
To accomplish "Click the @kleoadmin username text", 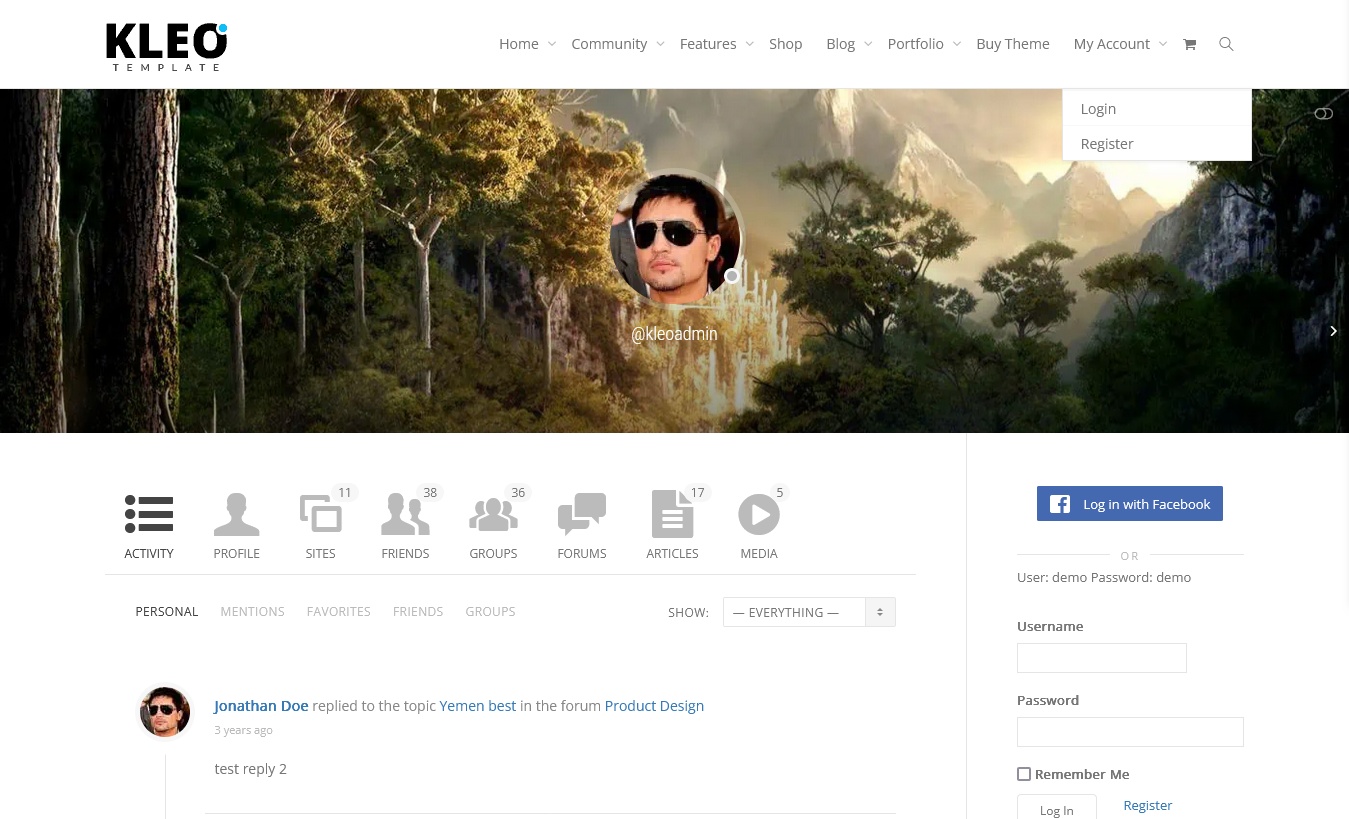I will coord(674,334).
